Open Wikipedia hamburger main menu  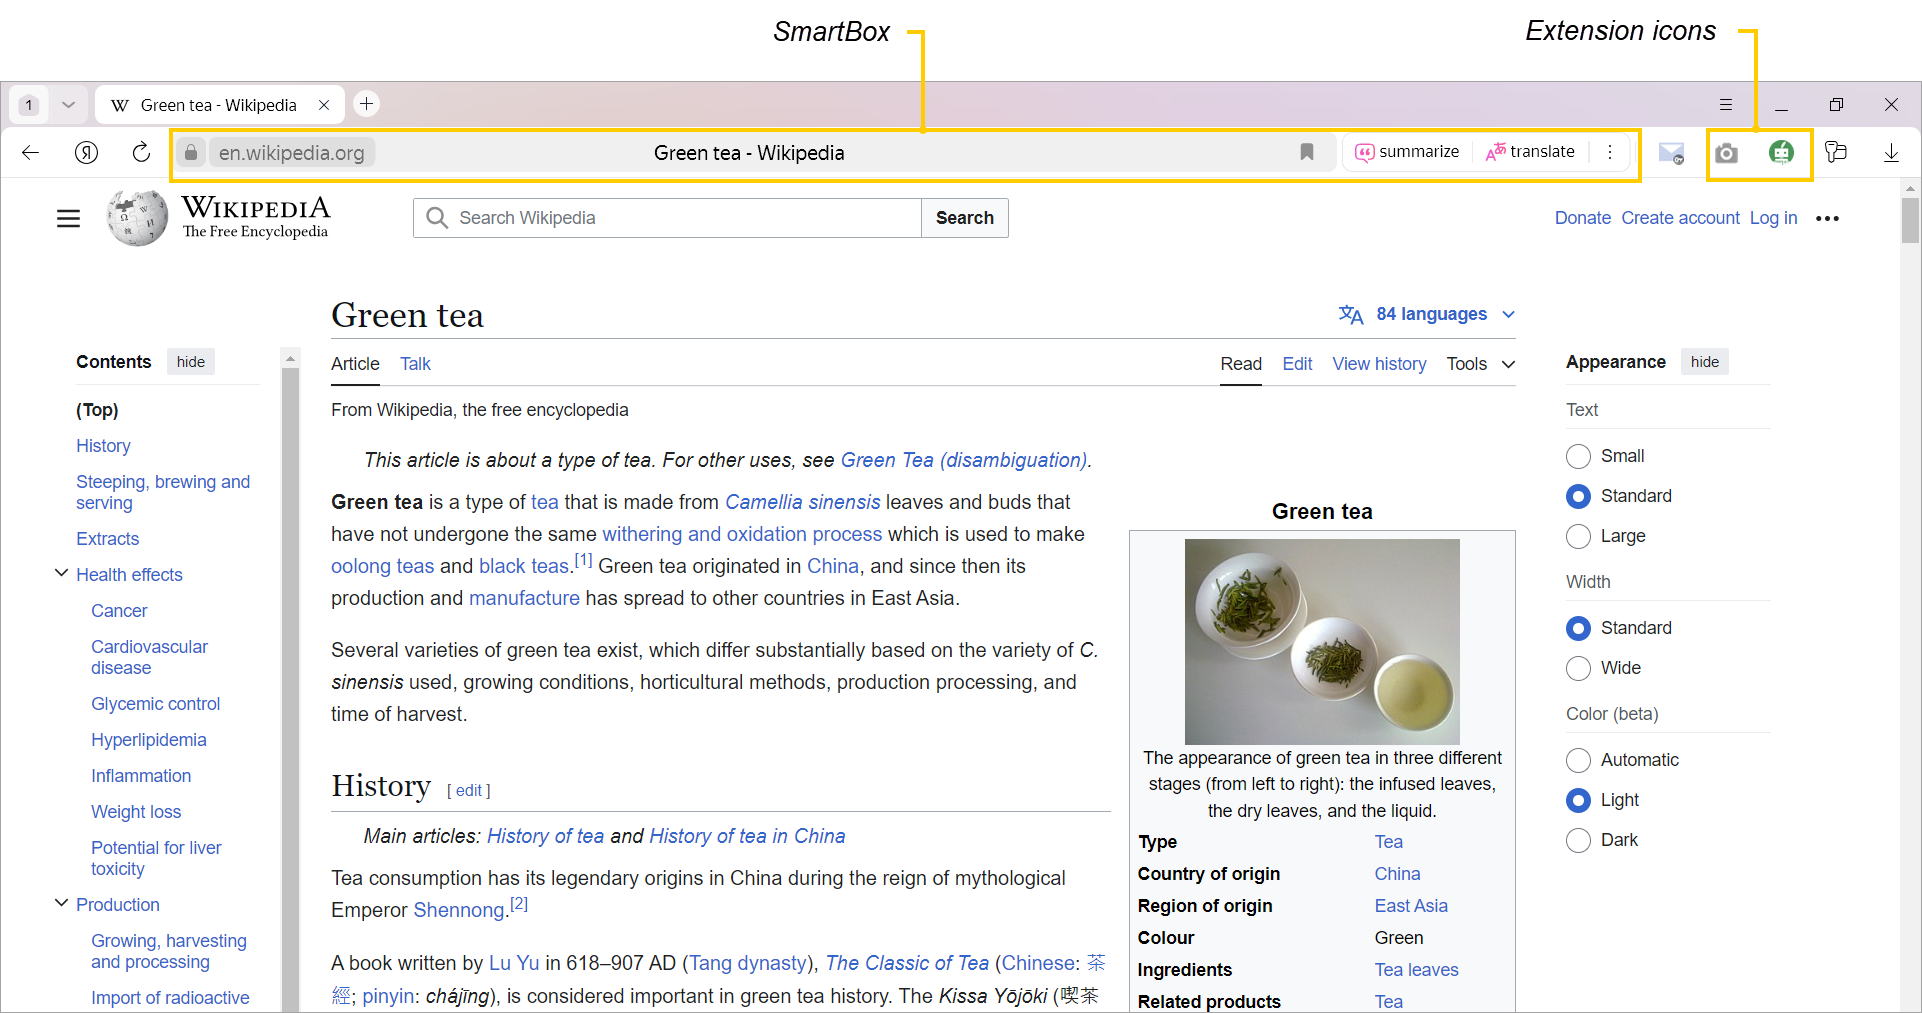click(68, 218)
